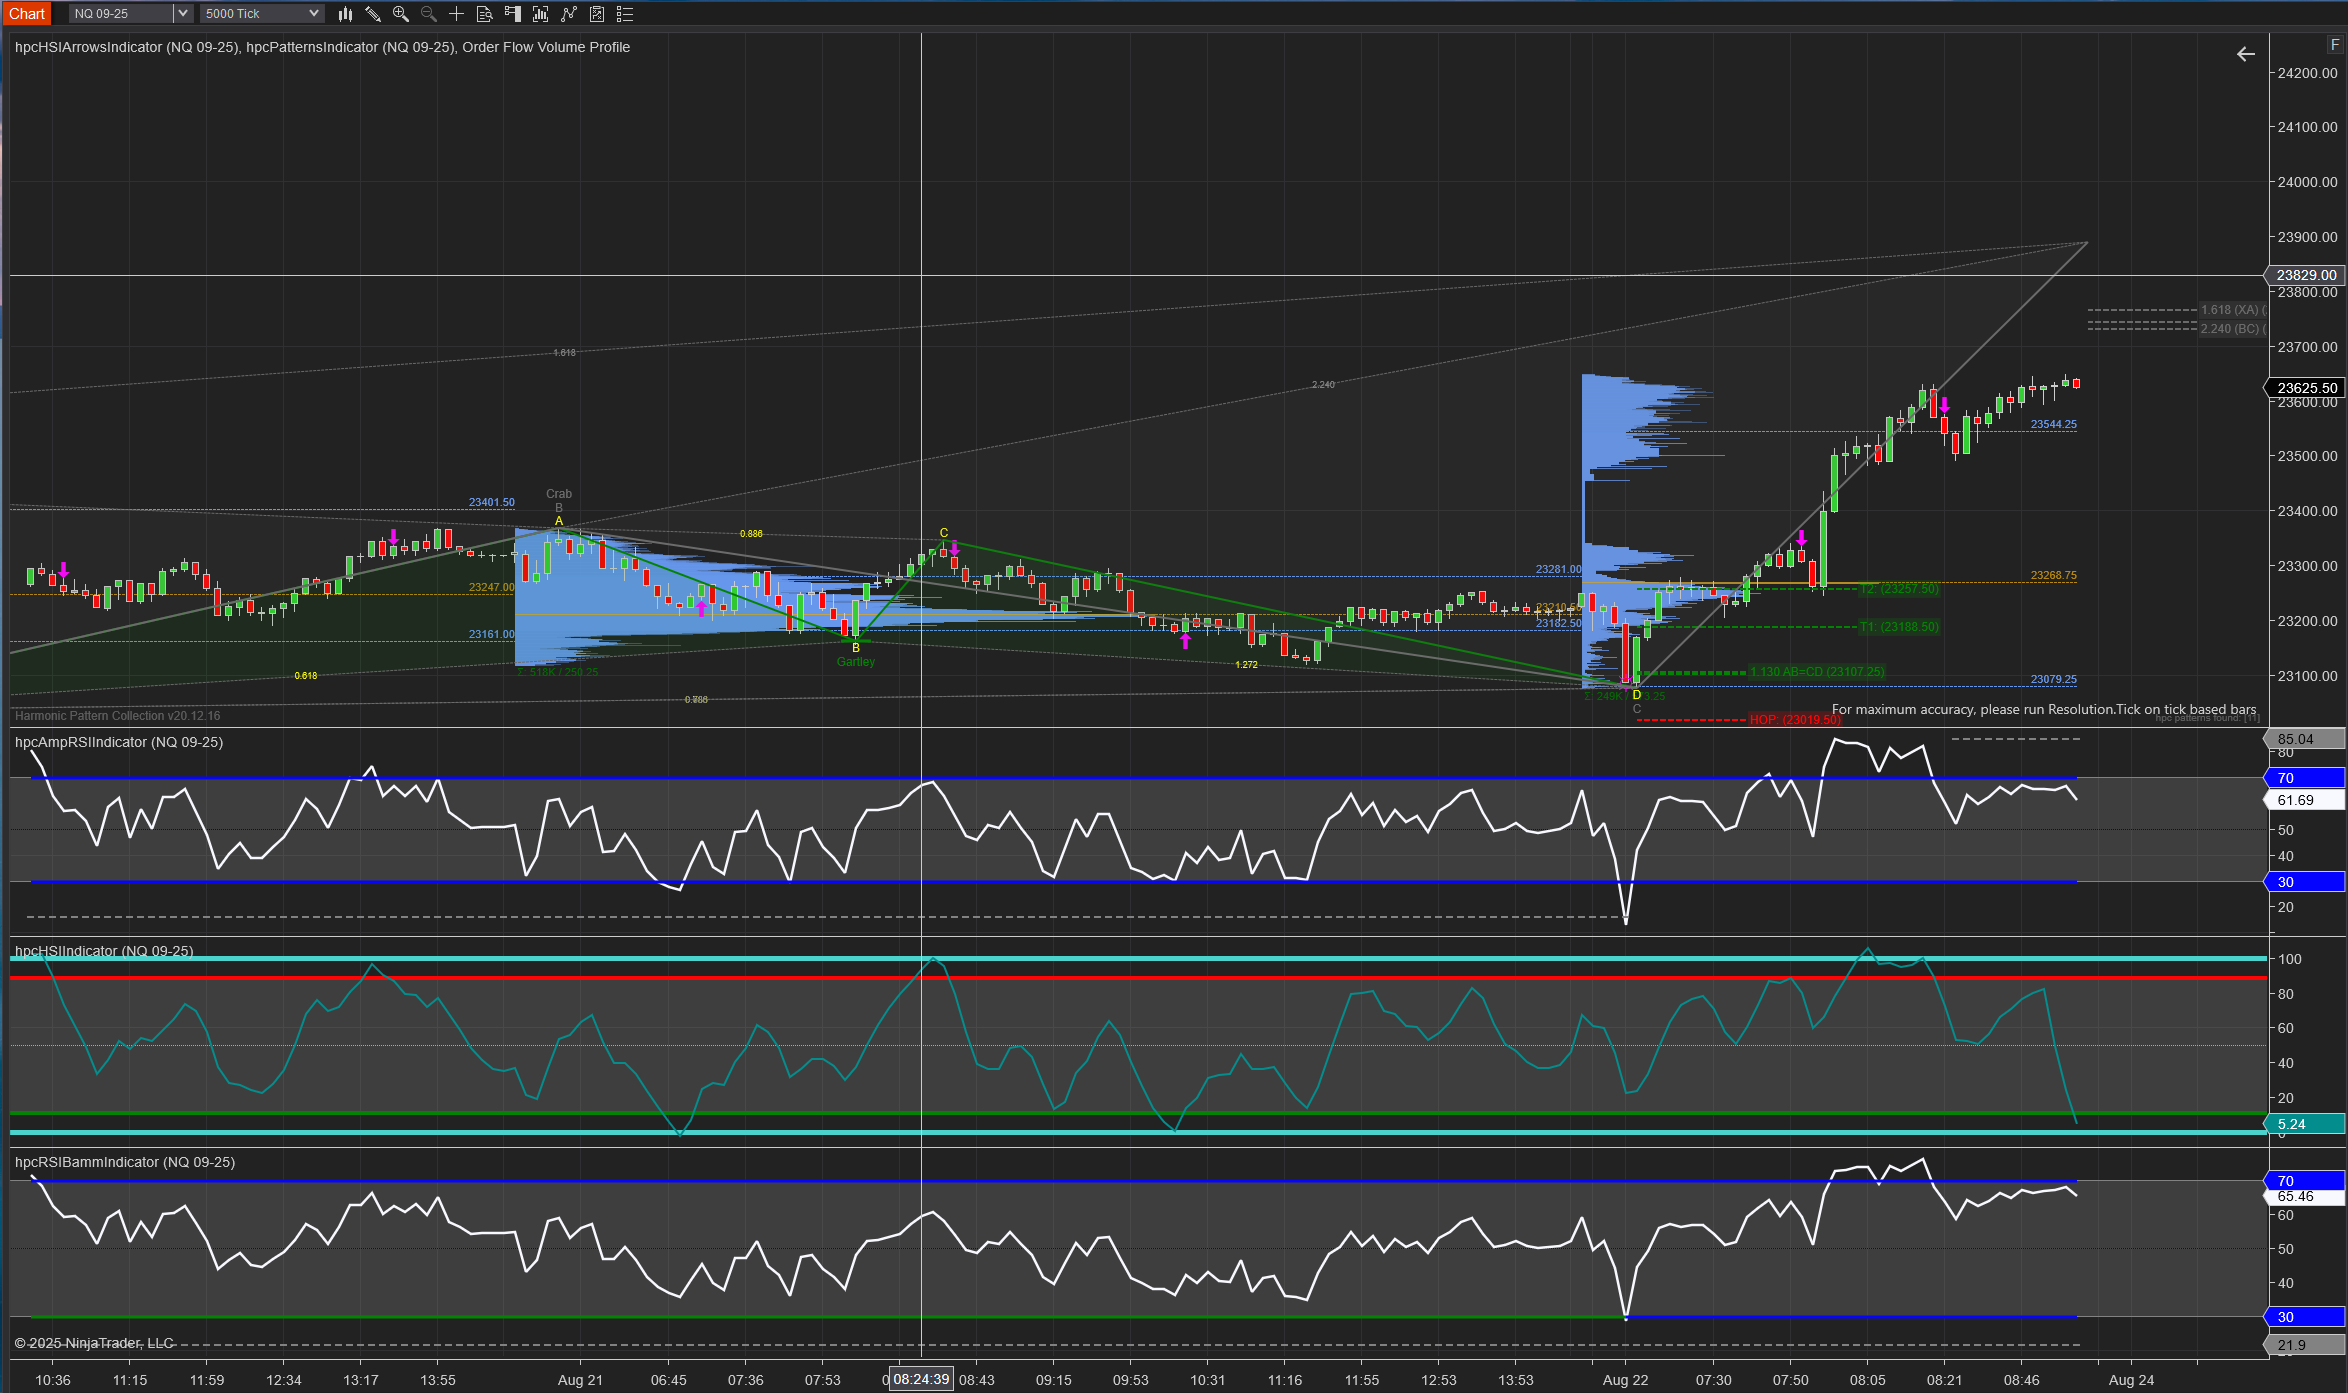Image resolution: width=2348 pixels, height=1393 pixels.
Task: Open the chart properties icon
Action: (597, 13)
